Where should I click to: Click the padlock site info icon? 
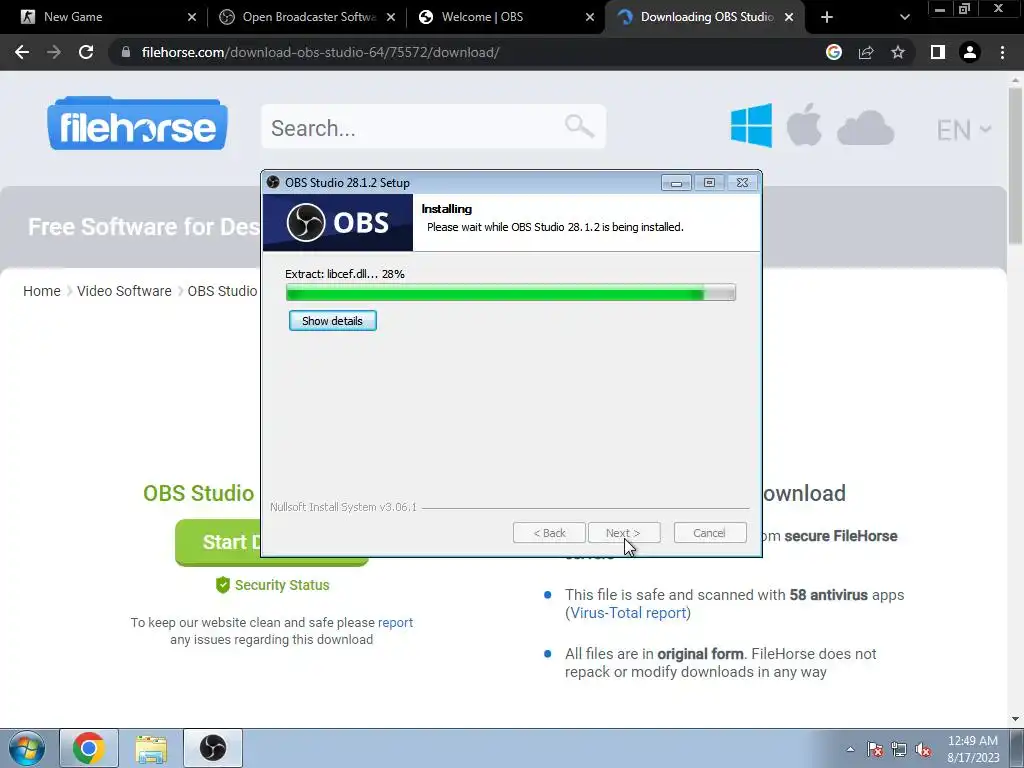pyautogui.click(x=126, y=52)
